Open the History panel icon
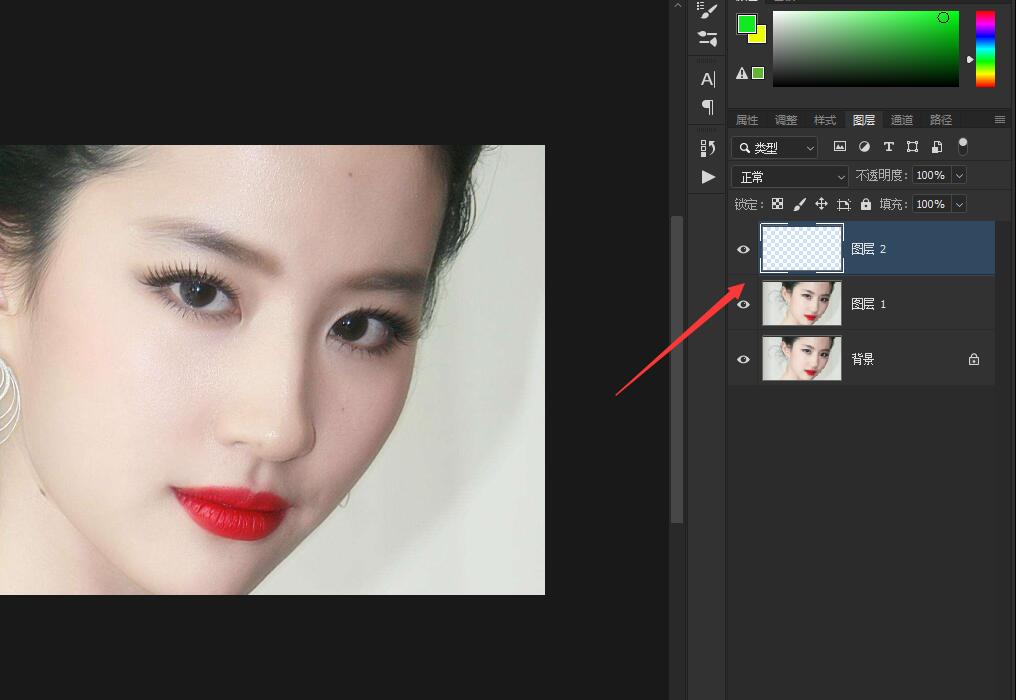This screenshot has height=700, width=1016. point(707,146)
